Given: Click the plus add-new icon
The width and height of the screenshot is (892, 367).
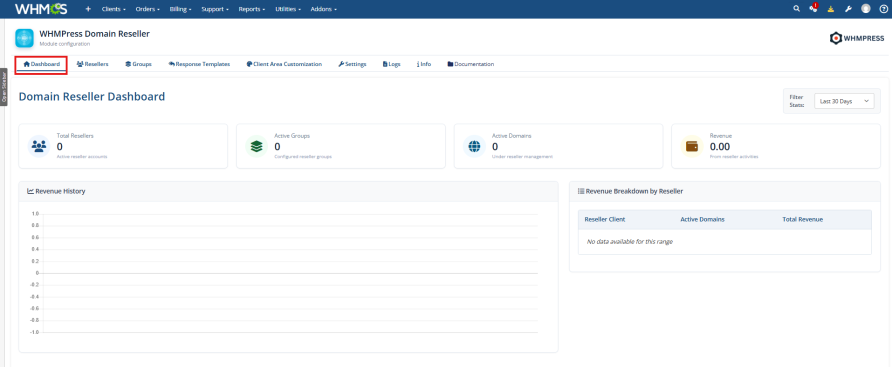Looking at the screenshot, I should pyautogui.click(x=88, y=9).
